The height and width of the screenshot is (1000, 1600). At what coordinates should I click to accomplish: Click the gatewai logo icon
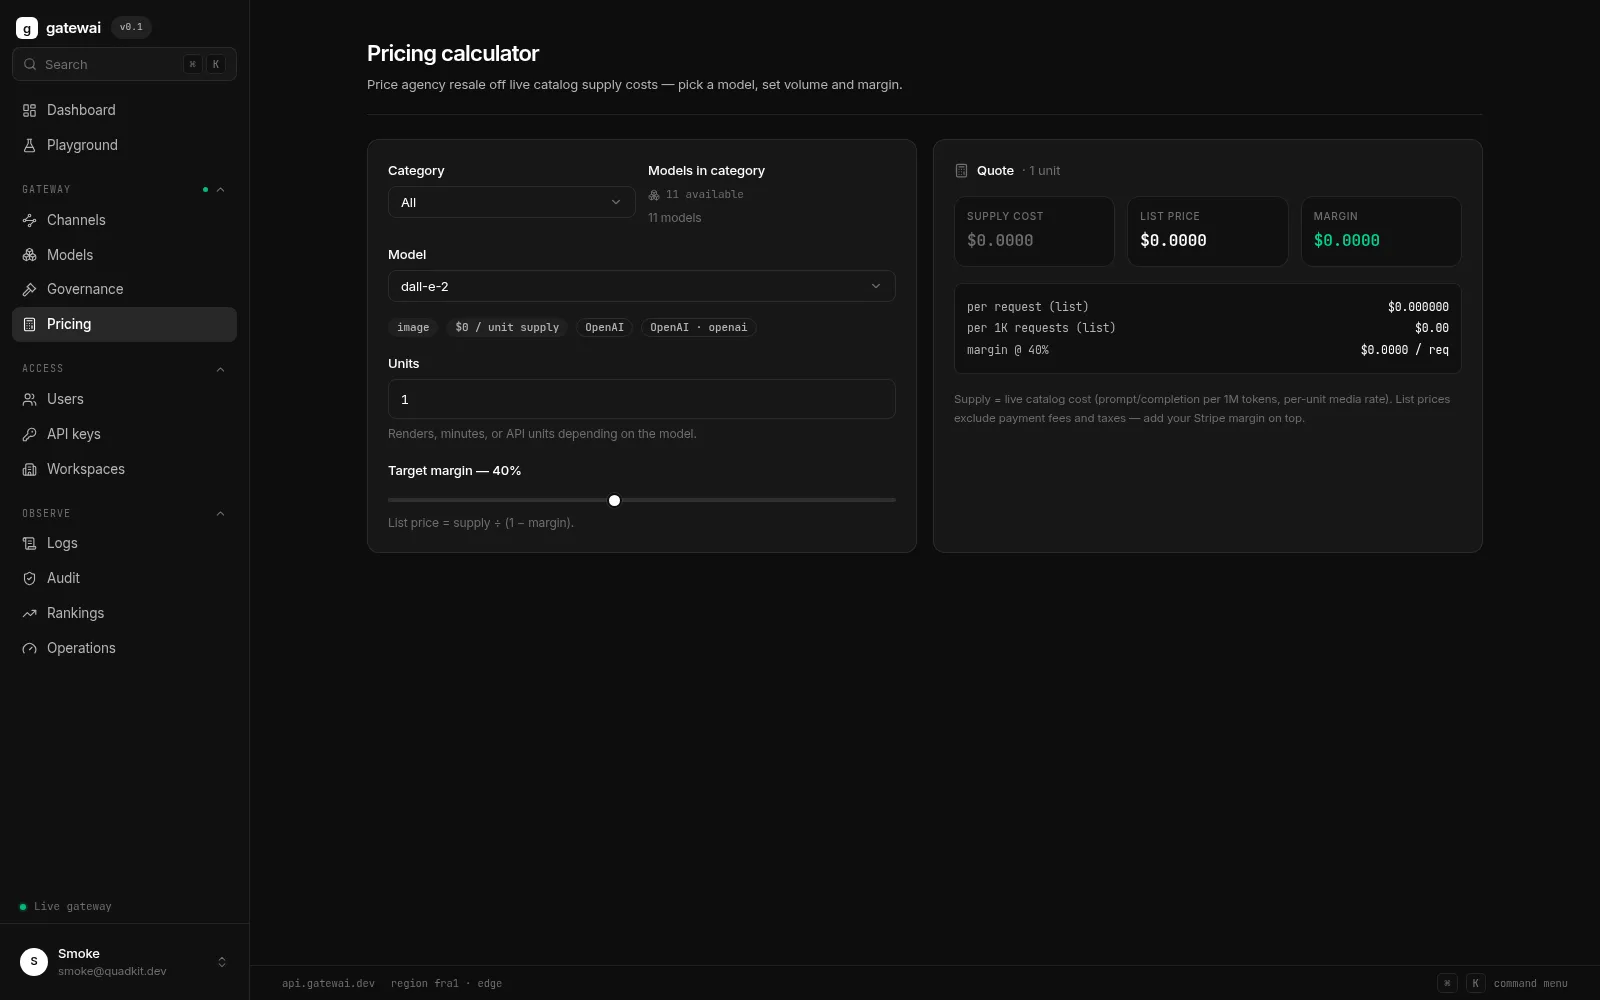tap(27, 28)
